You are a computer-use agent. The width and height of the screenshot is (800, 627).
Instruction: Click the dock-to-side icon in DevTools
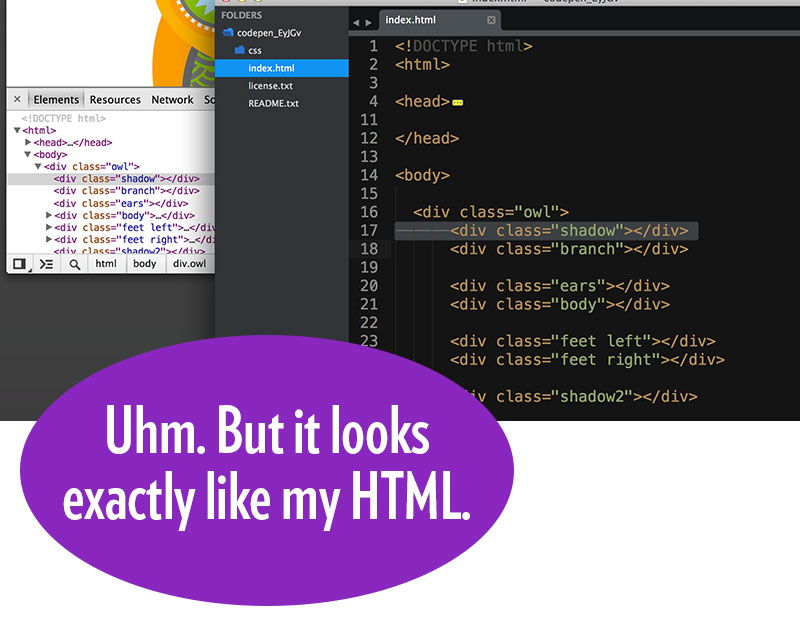point(19,264)
